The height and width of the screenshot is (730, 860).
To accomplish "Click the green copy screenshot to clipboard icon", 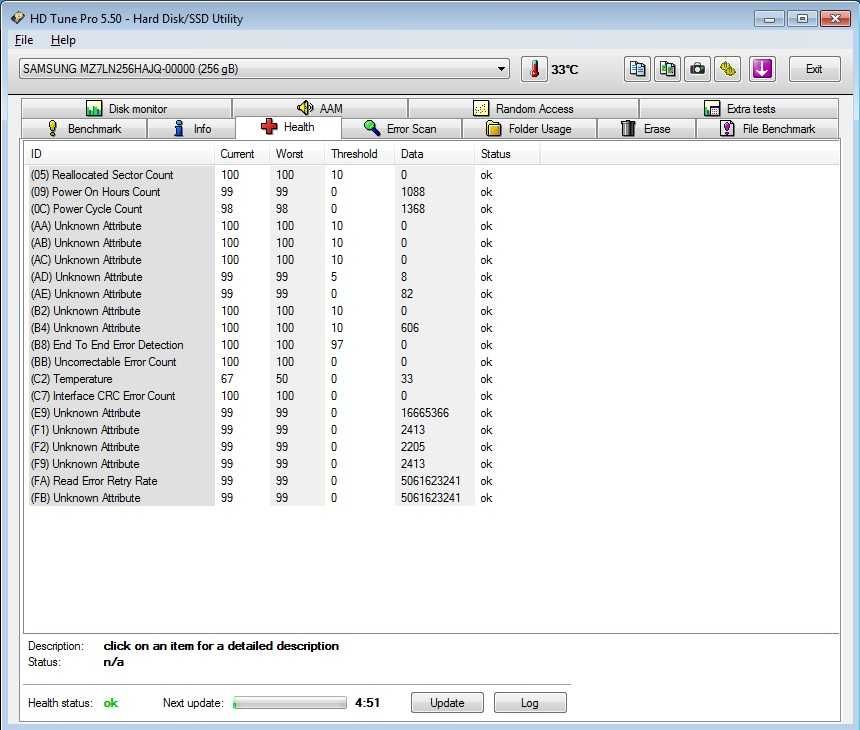I will [x=667, y=69].
